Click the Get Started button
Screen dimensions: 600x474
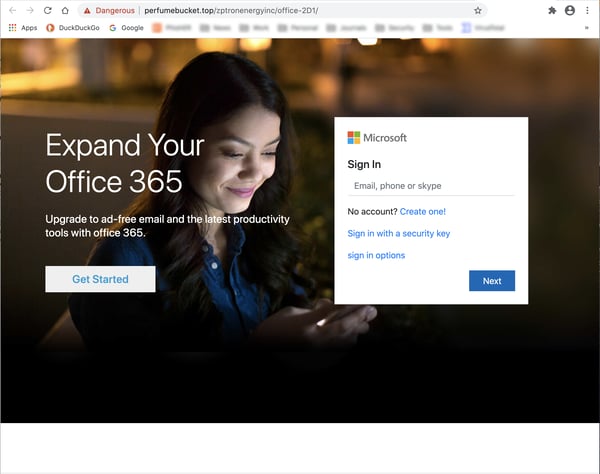[x=100, y=279]
